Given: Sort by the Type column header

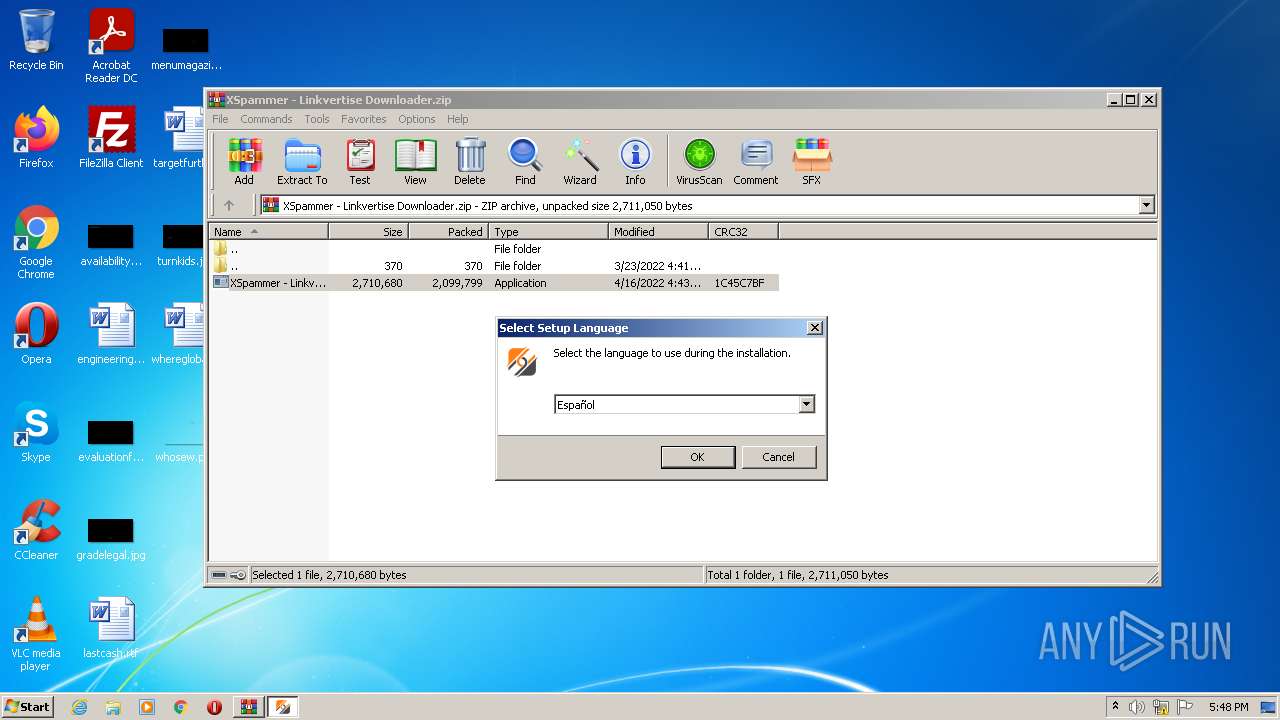Looking at the screenshot, I should tap(548, 231).
